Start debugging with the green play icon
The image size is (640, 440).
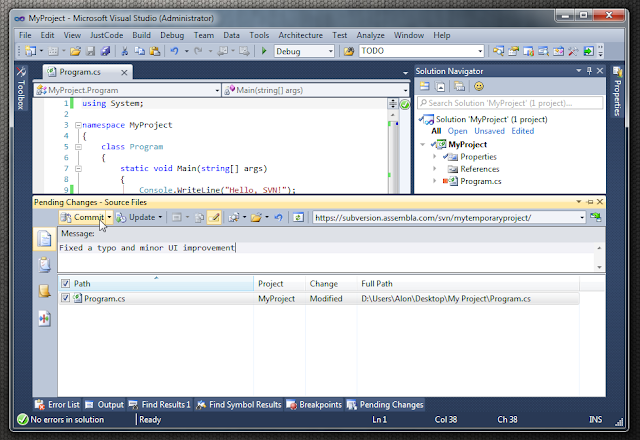click(264, 51)
